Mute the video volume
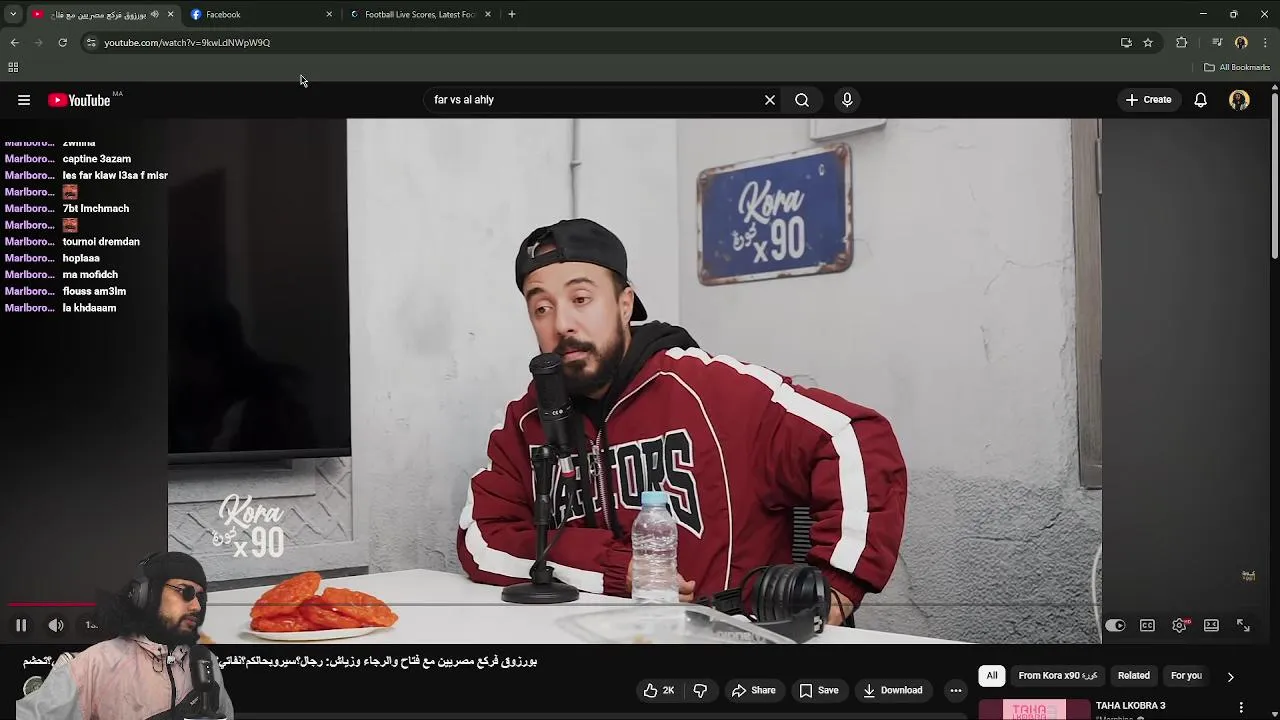 tap(56, 625)
